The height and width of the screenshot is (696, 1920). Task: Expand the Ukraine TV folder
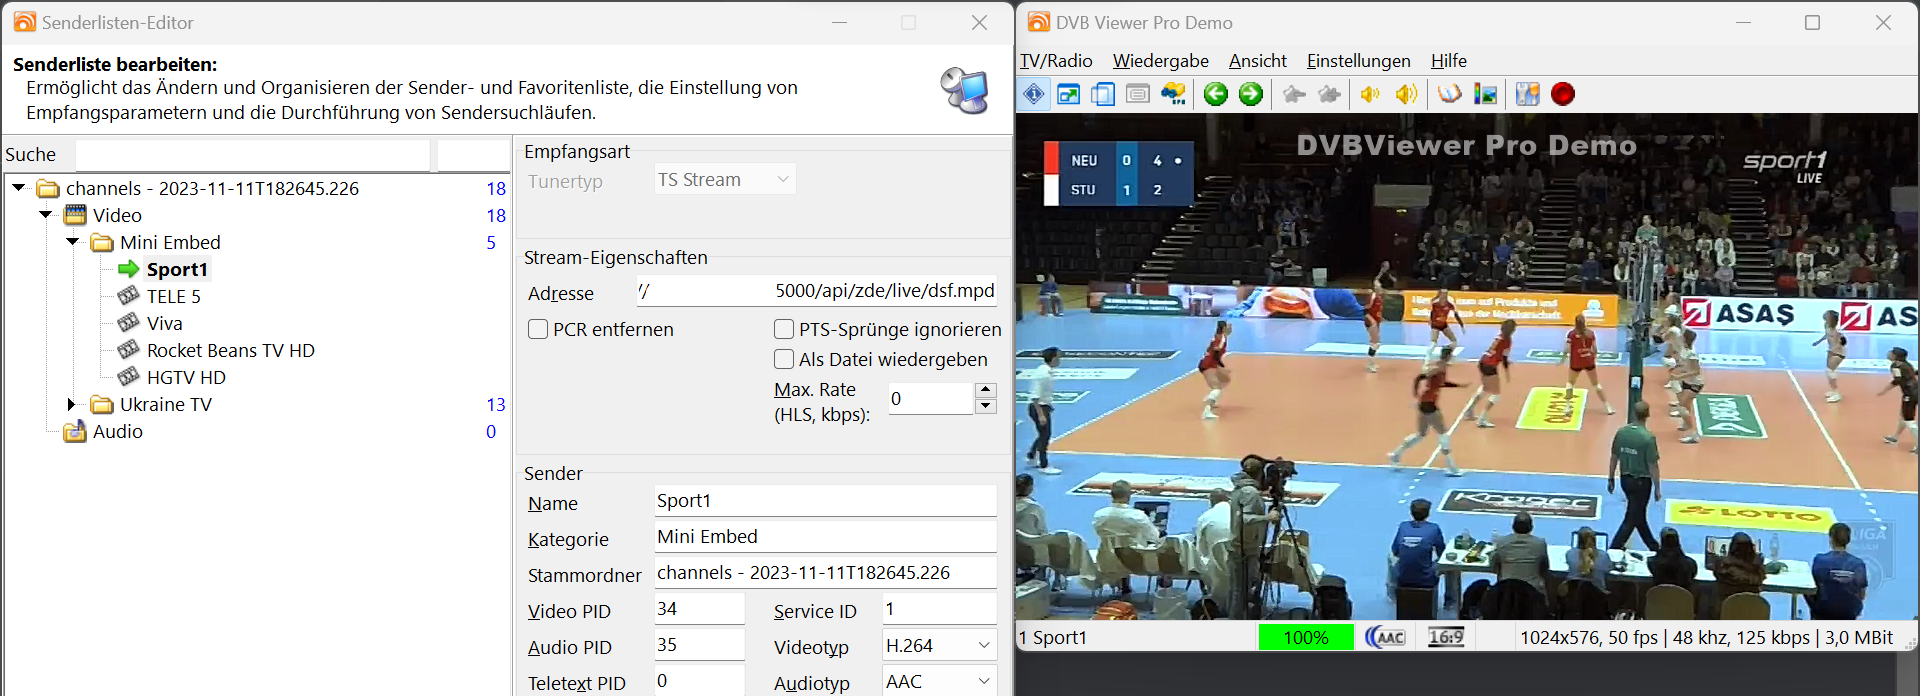coord(72,404)
